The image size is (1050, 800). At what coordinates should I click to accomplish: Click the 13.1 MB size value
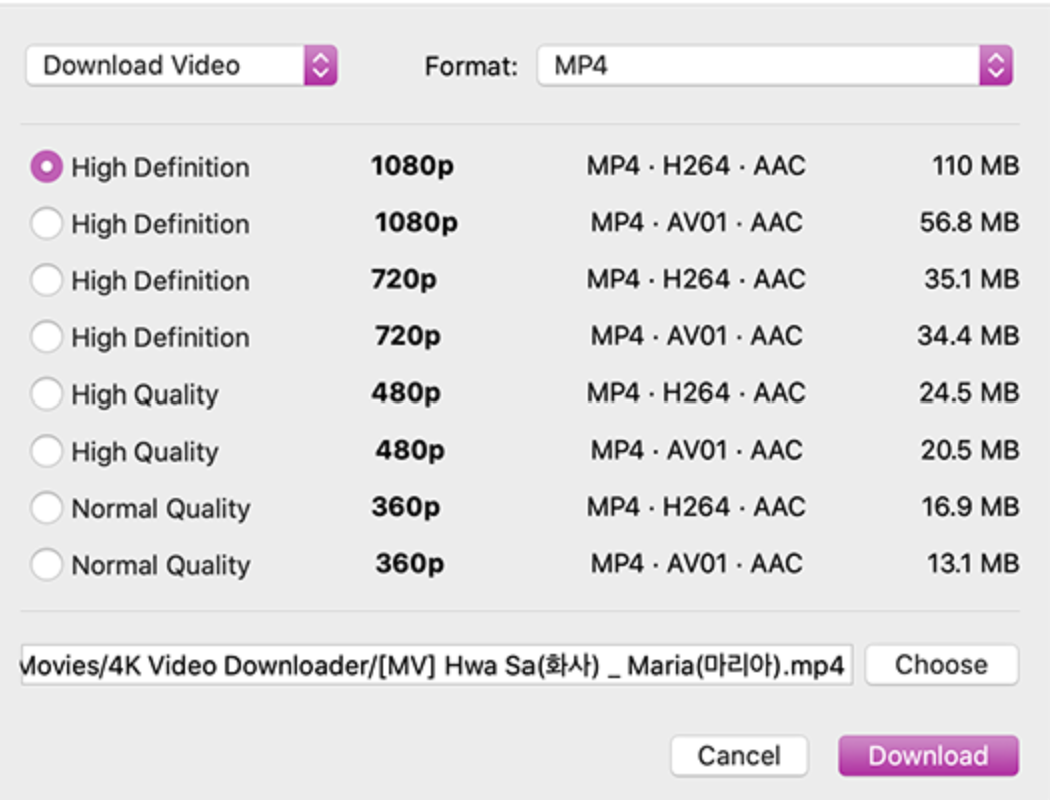pos(973,564)
